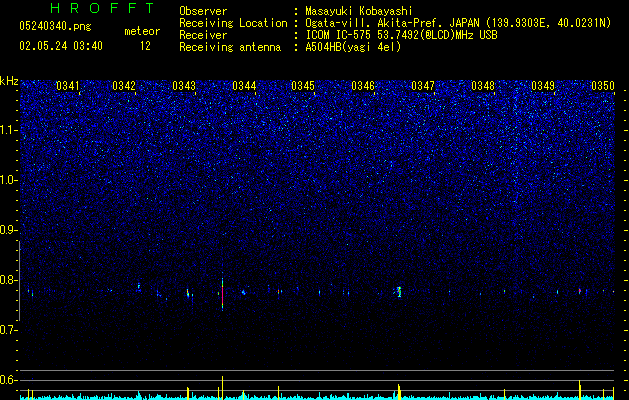This screenshot has height=400, width=629.
Task: Click antenna value A504HB(yagi 4el)
Action: tap(353, 47)
